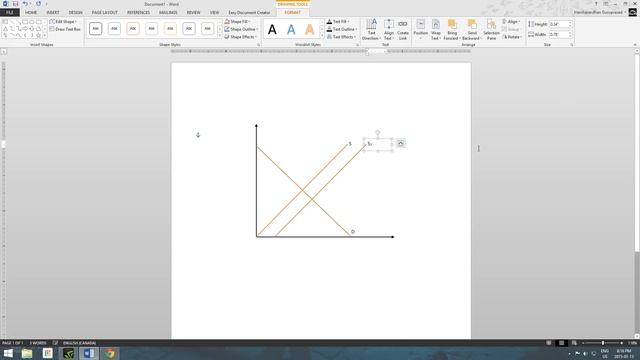
Task: Pick the triangle shape in Insert Shapes gallery
Action: pyautogui.click(x=5, y=29)
